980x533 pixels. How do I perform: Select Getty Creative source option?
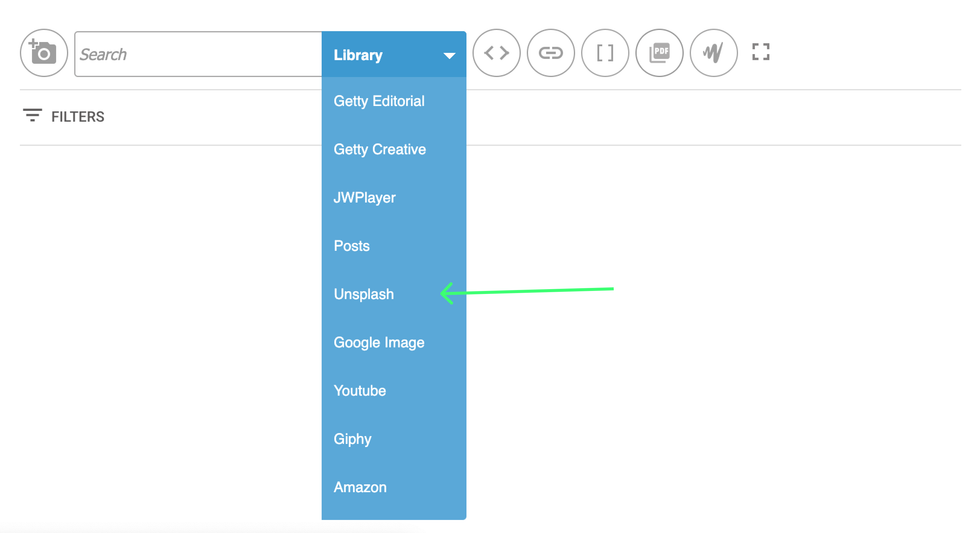380,149
